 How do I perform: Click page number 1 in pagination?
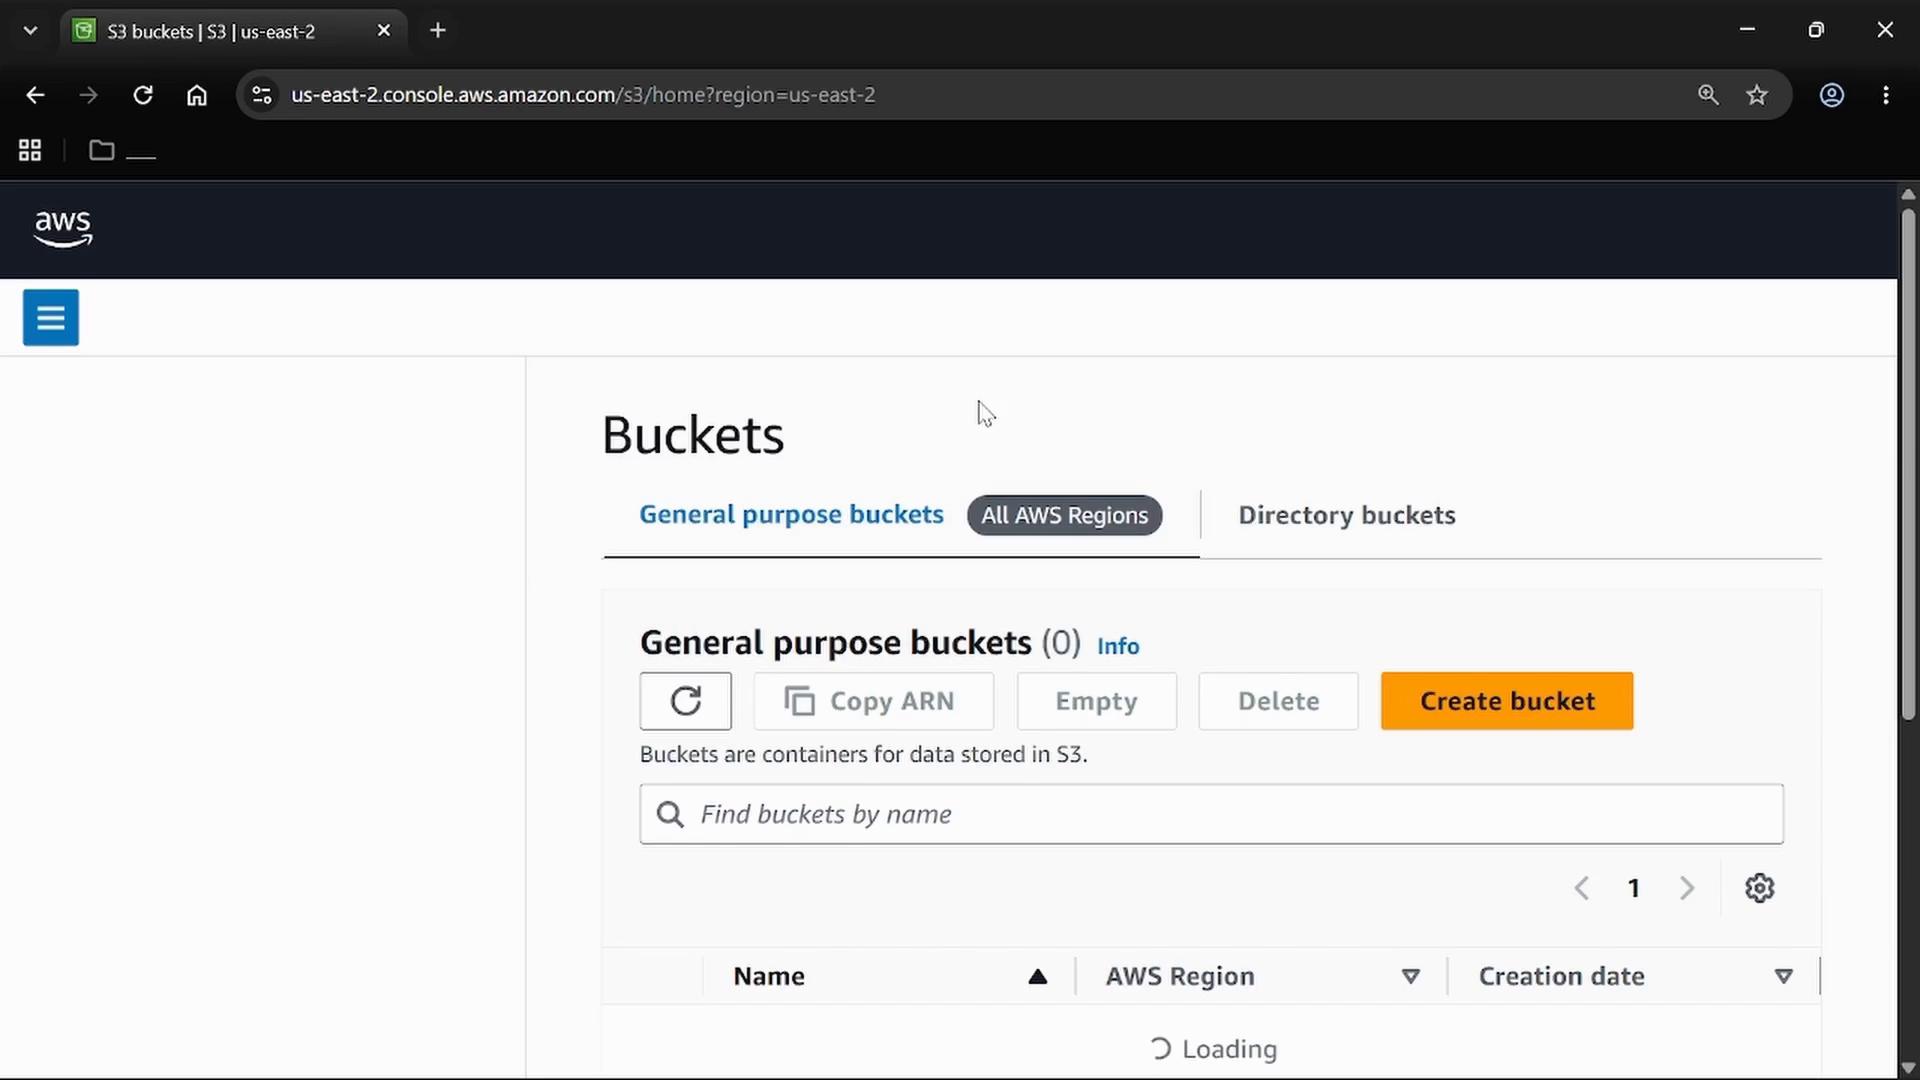tap(1634, 888)
